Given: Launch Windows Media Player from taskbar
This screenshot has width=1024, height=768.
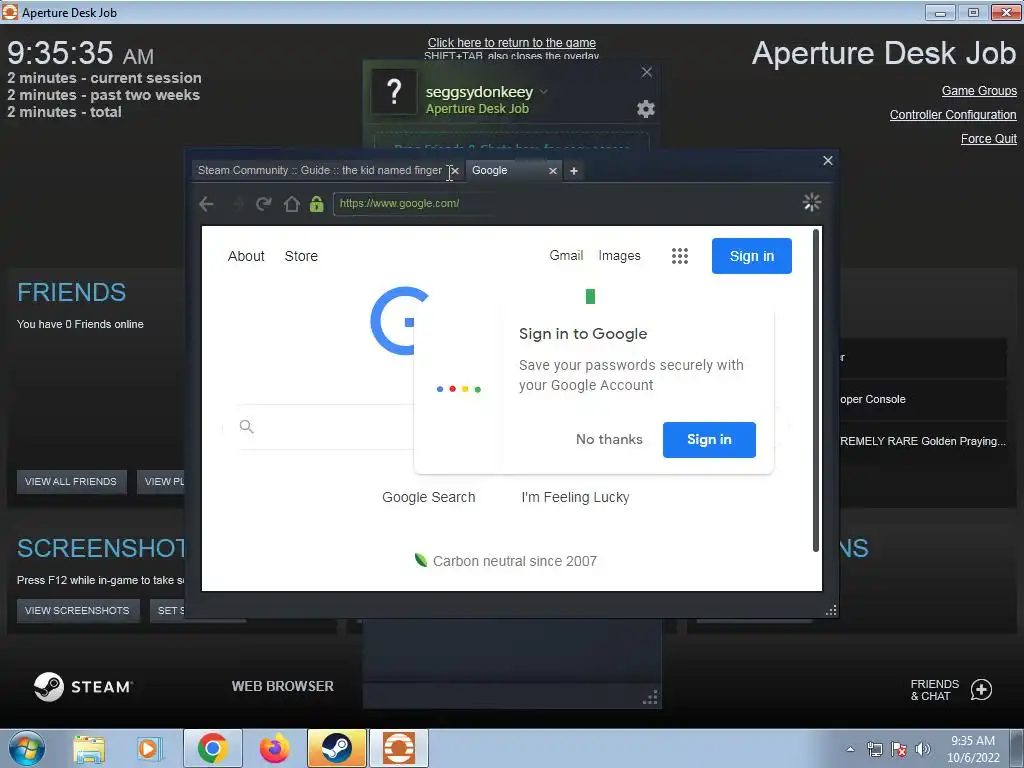Looking at the screenshot, I should click(149, 748).
